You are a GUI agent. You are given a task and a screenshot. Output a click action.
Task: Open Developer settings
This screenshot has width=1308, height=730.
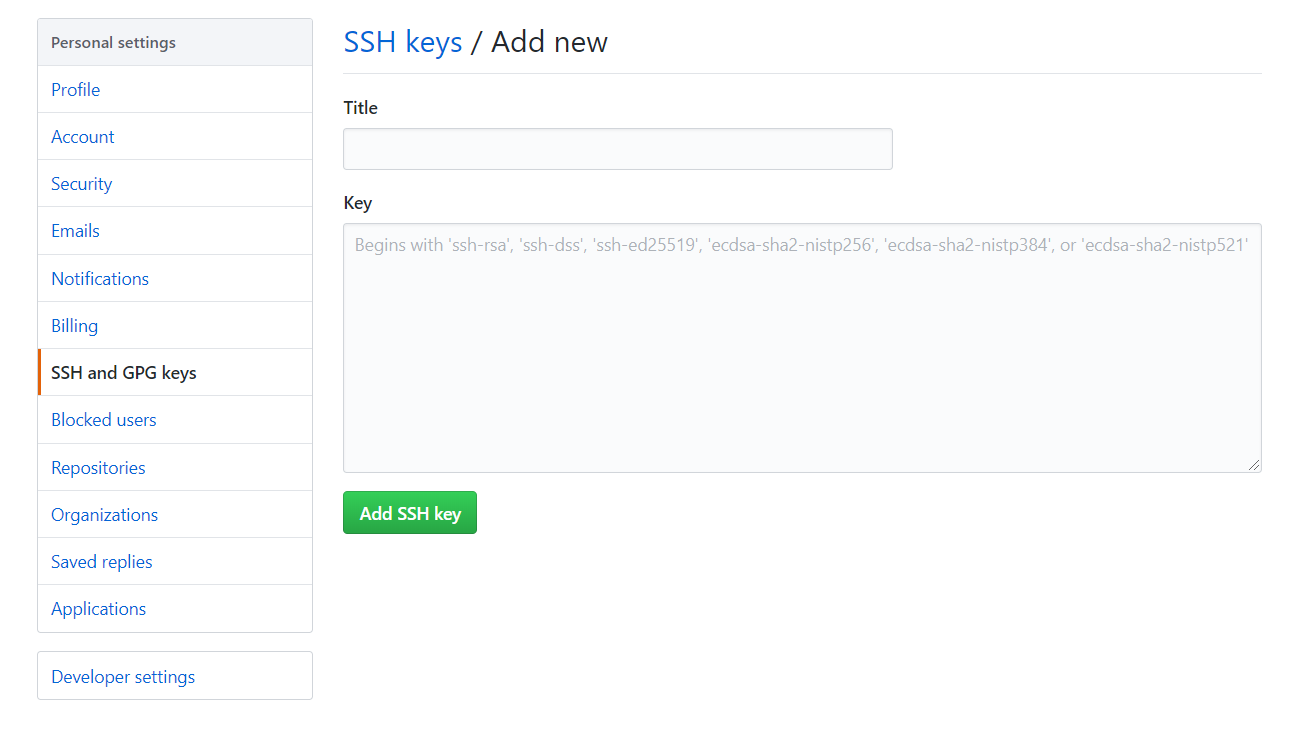(123, 677)
